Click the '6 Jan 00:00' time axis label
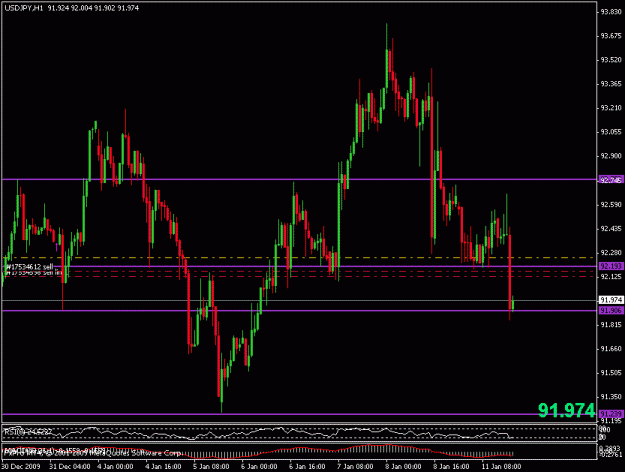The width and height of the screenshot is (625, 472). [259, 466]
